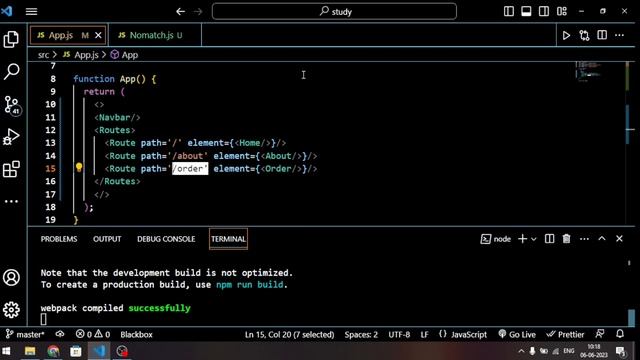Change indentation via Spaces: 2

361,335
